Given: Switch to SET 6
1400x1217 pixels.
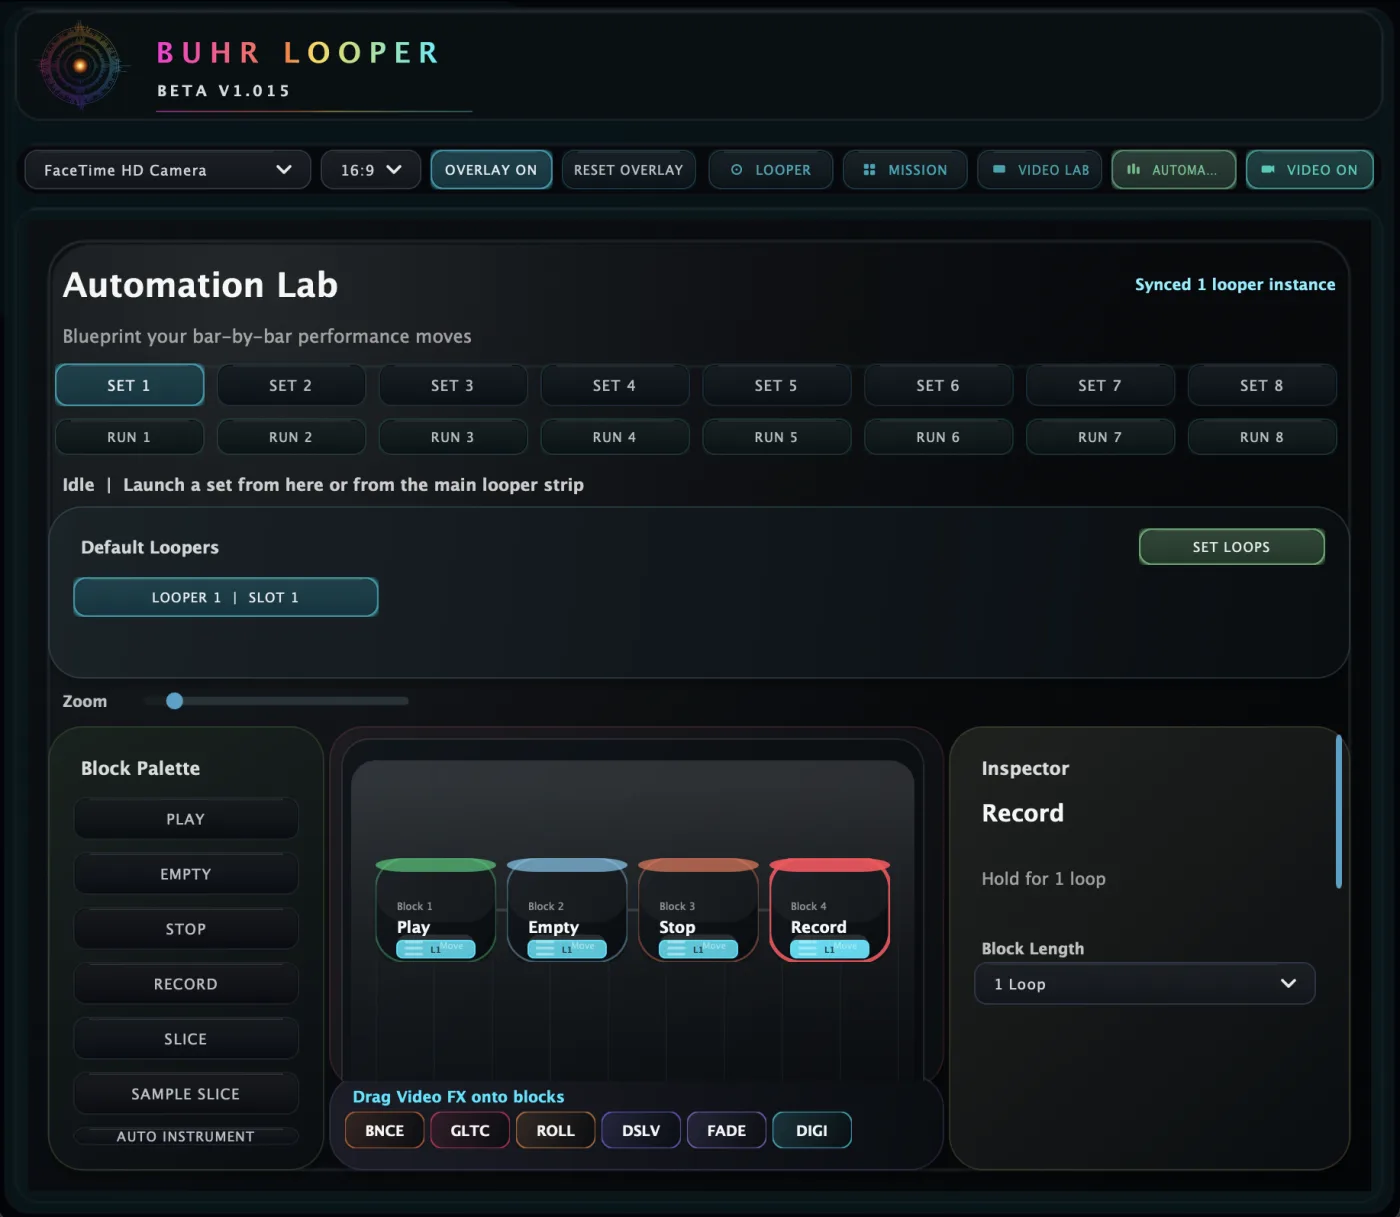Looking at the screenshot, I should coord(938,385).
